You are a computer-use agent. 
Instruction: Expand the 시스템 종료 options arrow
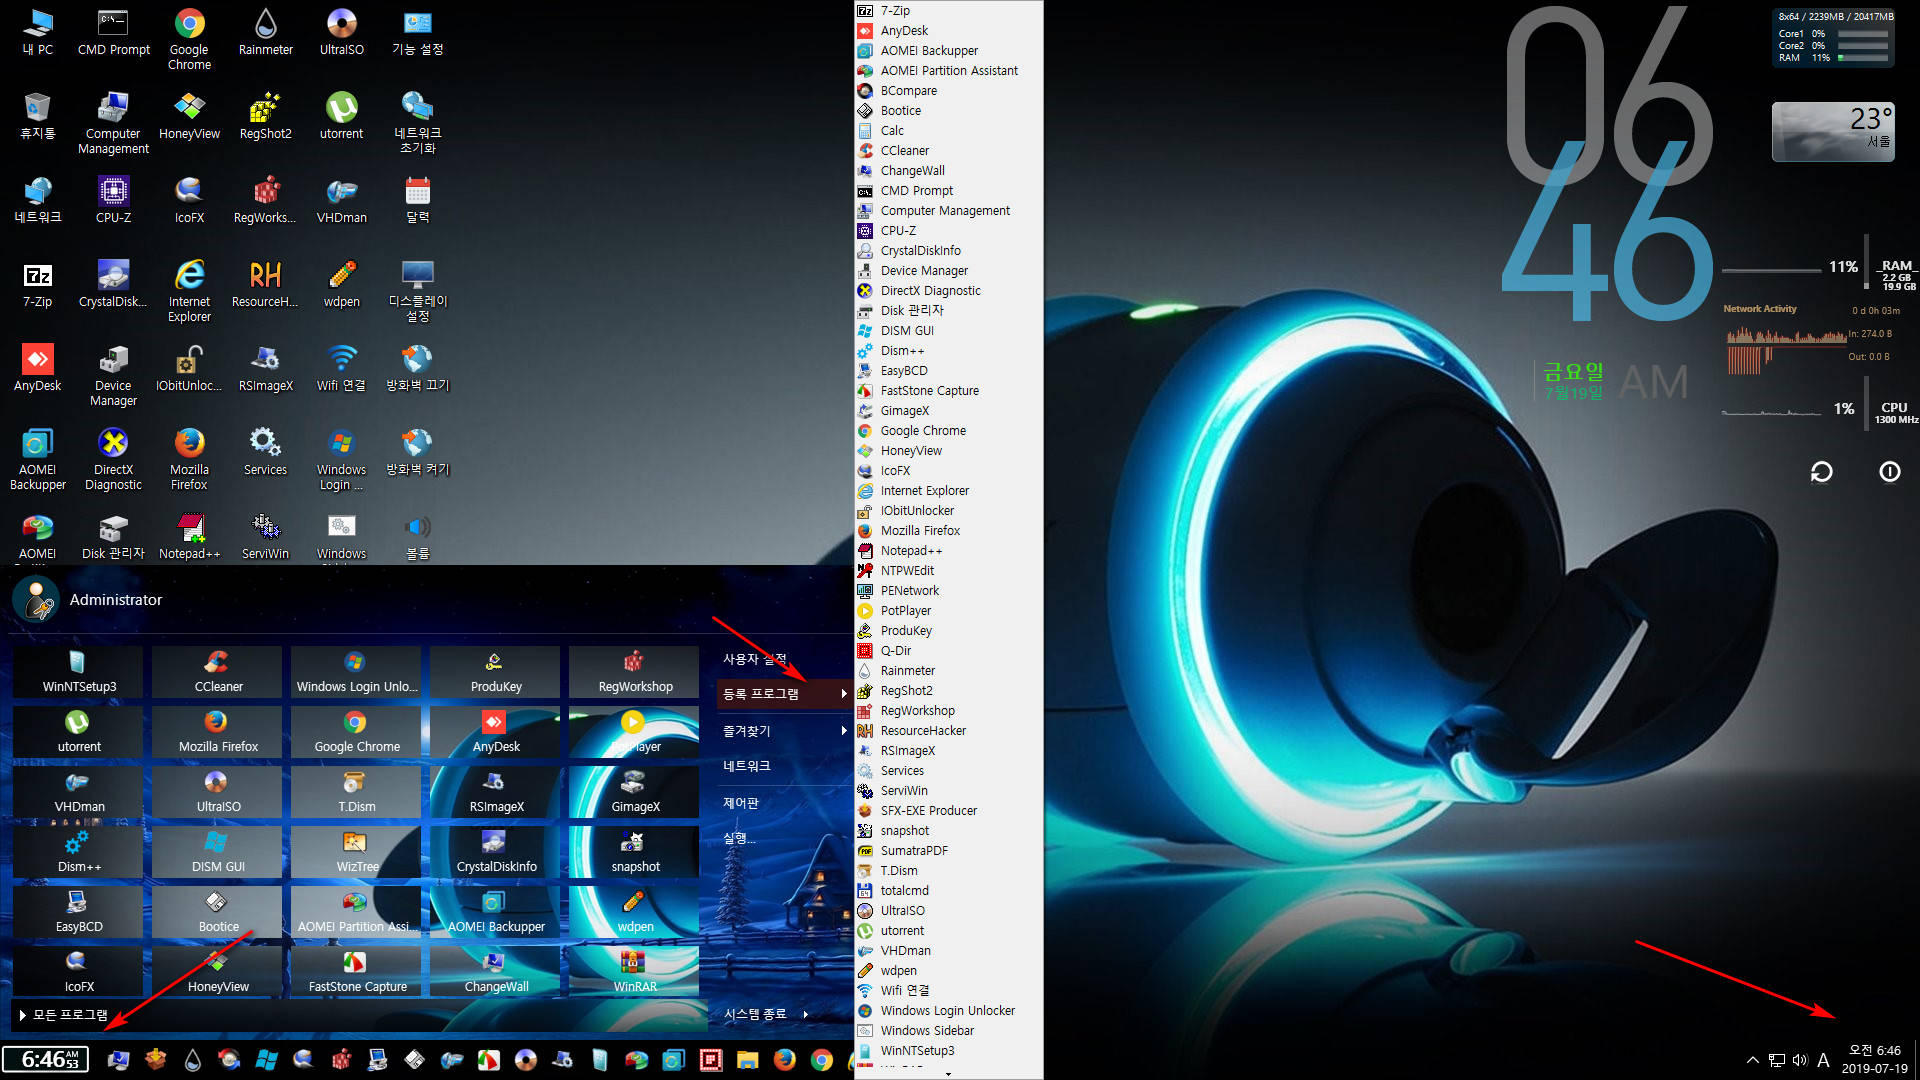tap(806, 1014)
